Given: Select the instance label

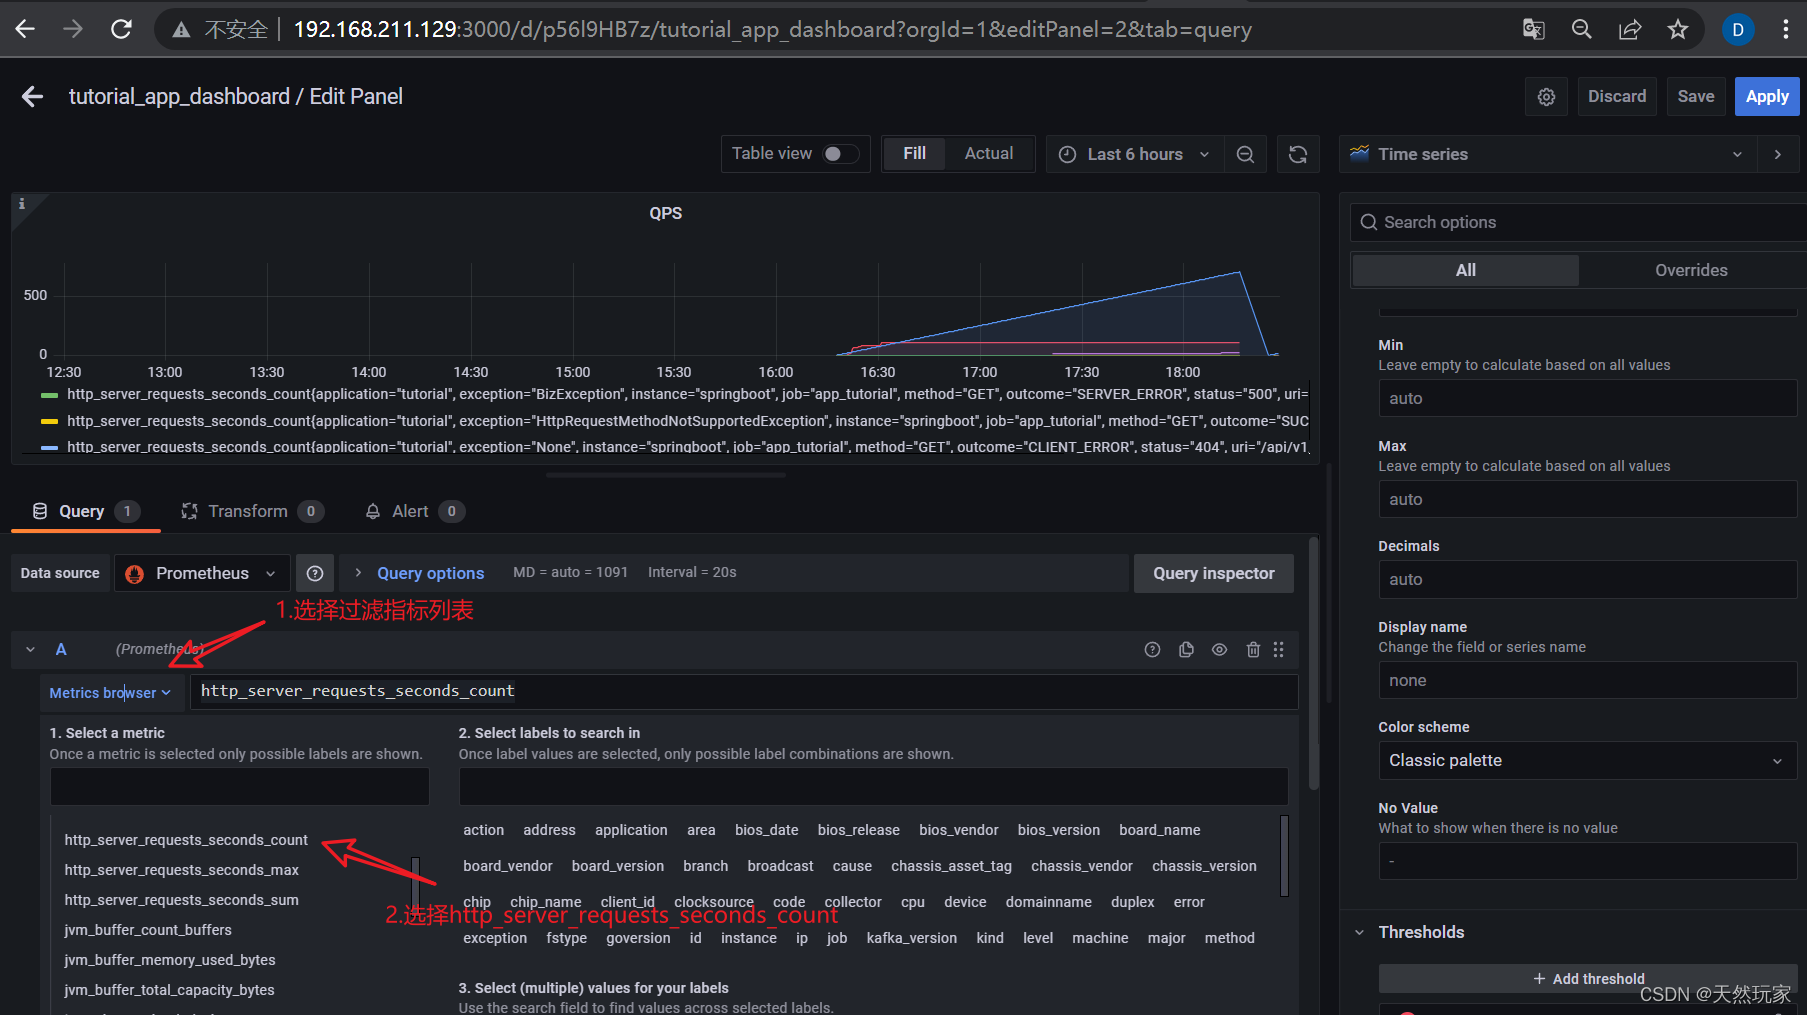Looking at the screenshot, I should (x=748, y=938).
